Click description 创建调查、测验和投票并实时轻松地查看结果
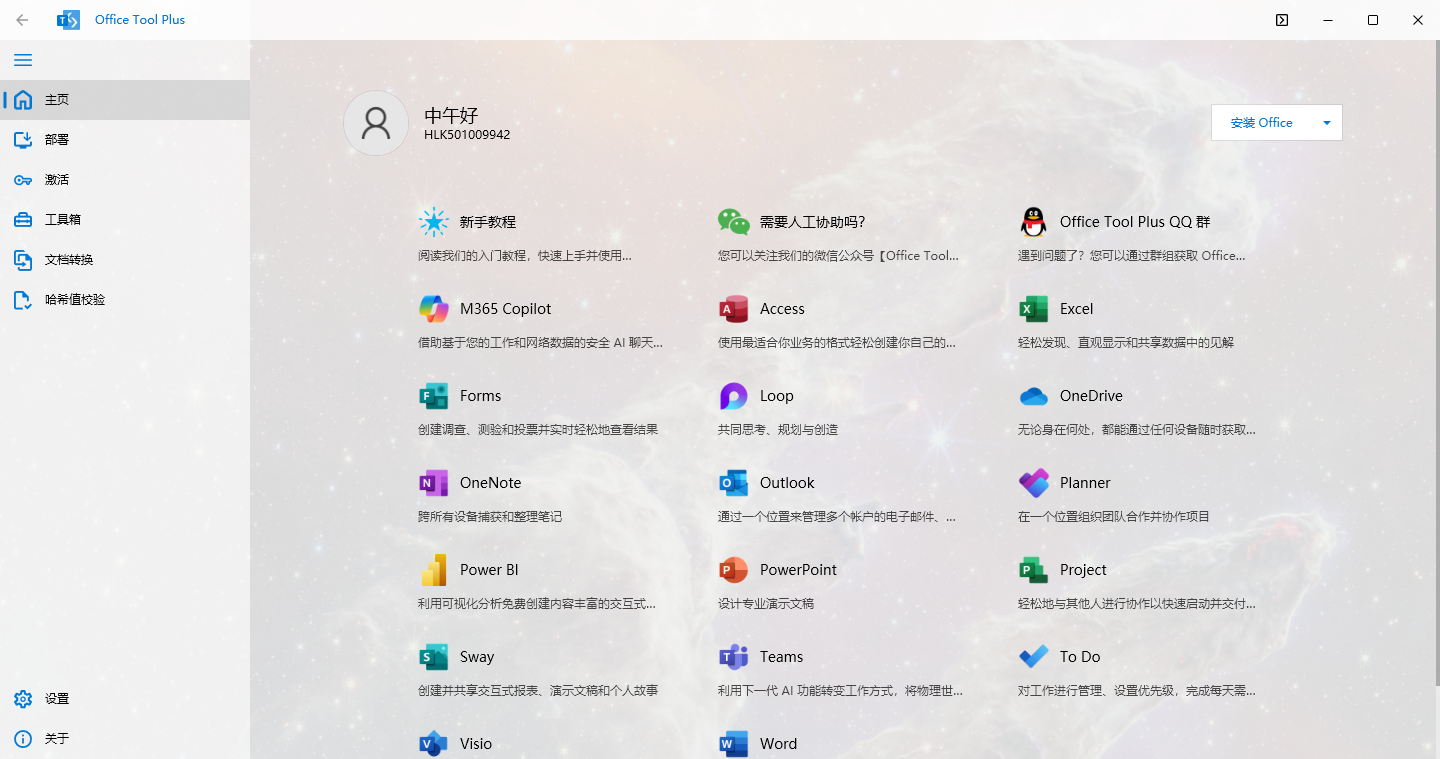 (538, 430)
